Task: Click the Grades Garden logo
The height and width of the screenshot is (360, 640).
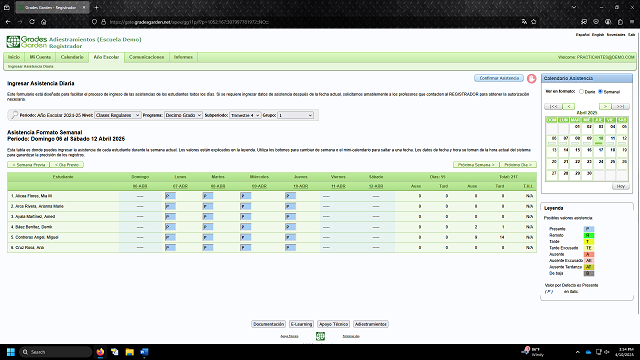Action: (27, 42)
